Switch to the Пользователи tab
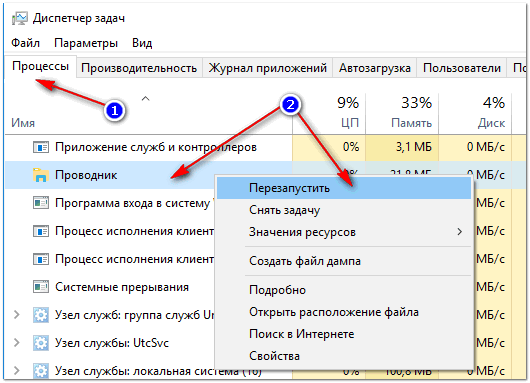 point(462,68)
